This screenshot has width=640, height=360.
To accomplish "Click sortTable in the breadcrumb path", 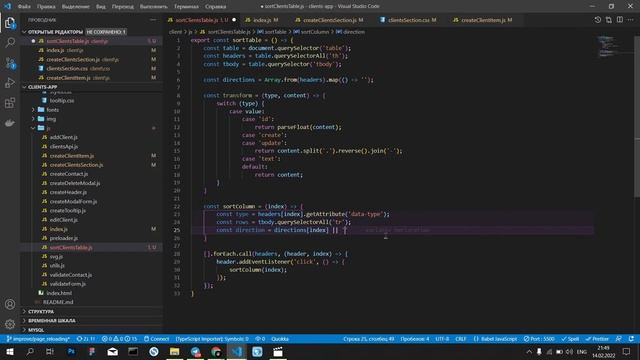I will (275, 32).
